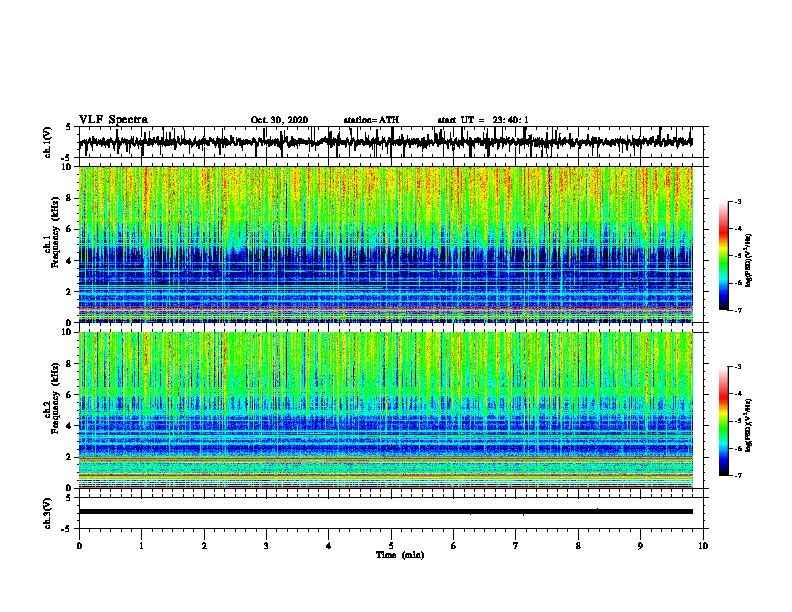The image size is (792, 612).
Task: Click the ch.1 spectrogram panel
Action: [x=385, y=244]
